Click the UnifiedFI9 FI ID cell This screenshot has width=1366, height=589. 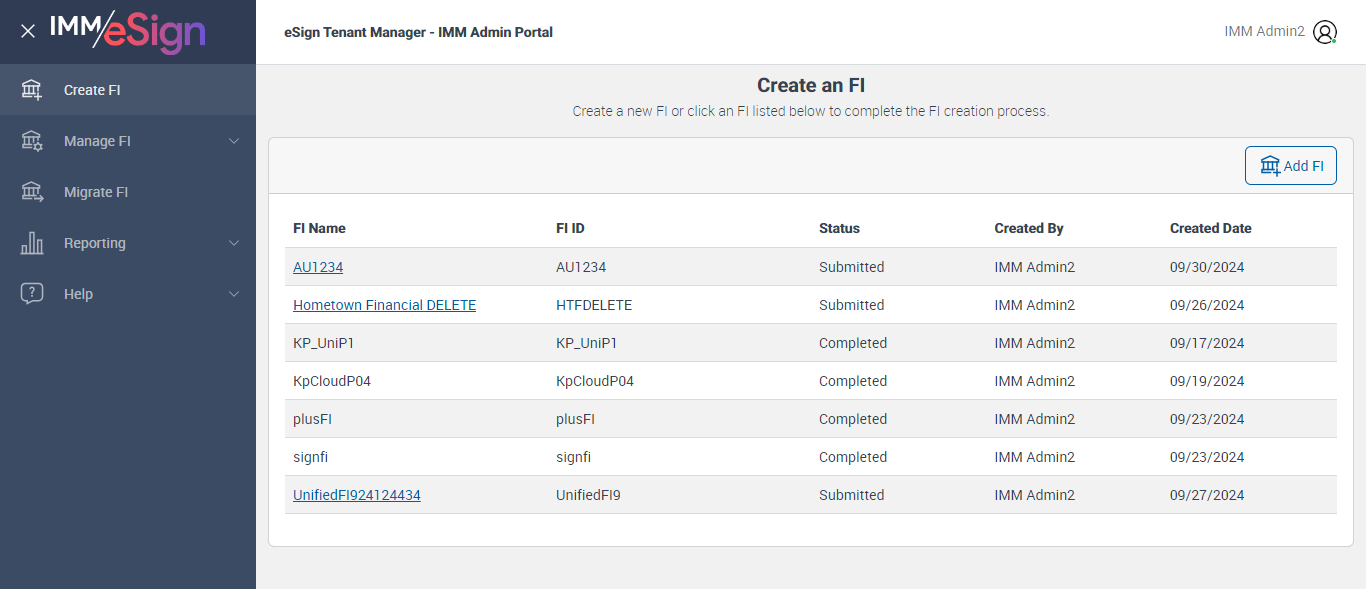(588, 495)
